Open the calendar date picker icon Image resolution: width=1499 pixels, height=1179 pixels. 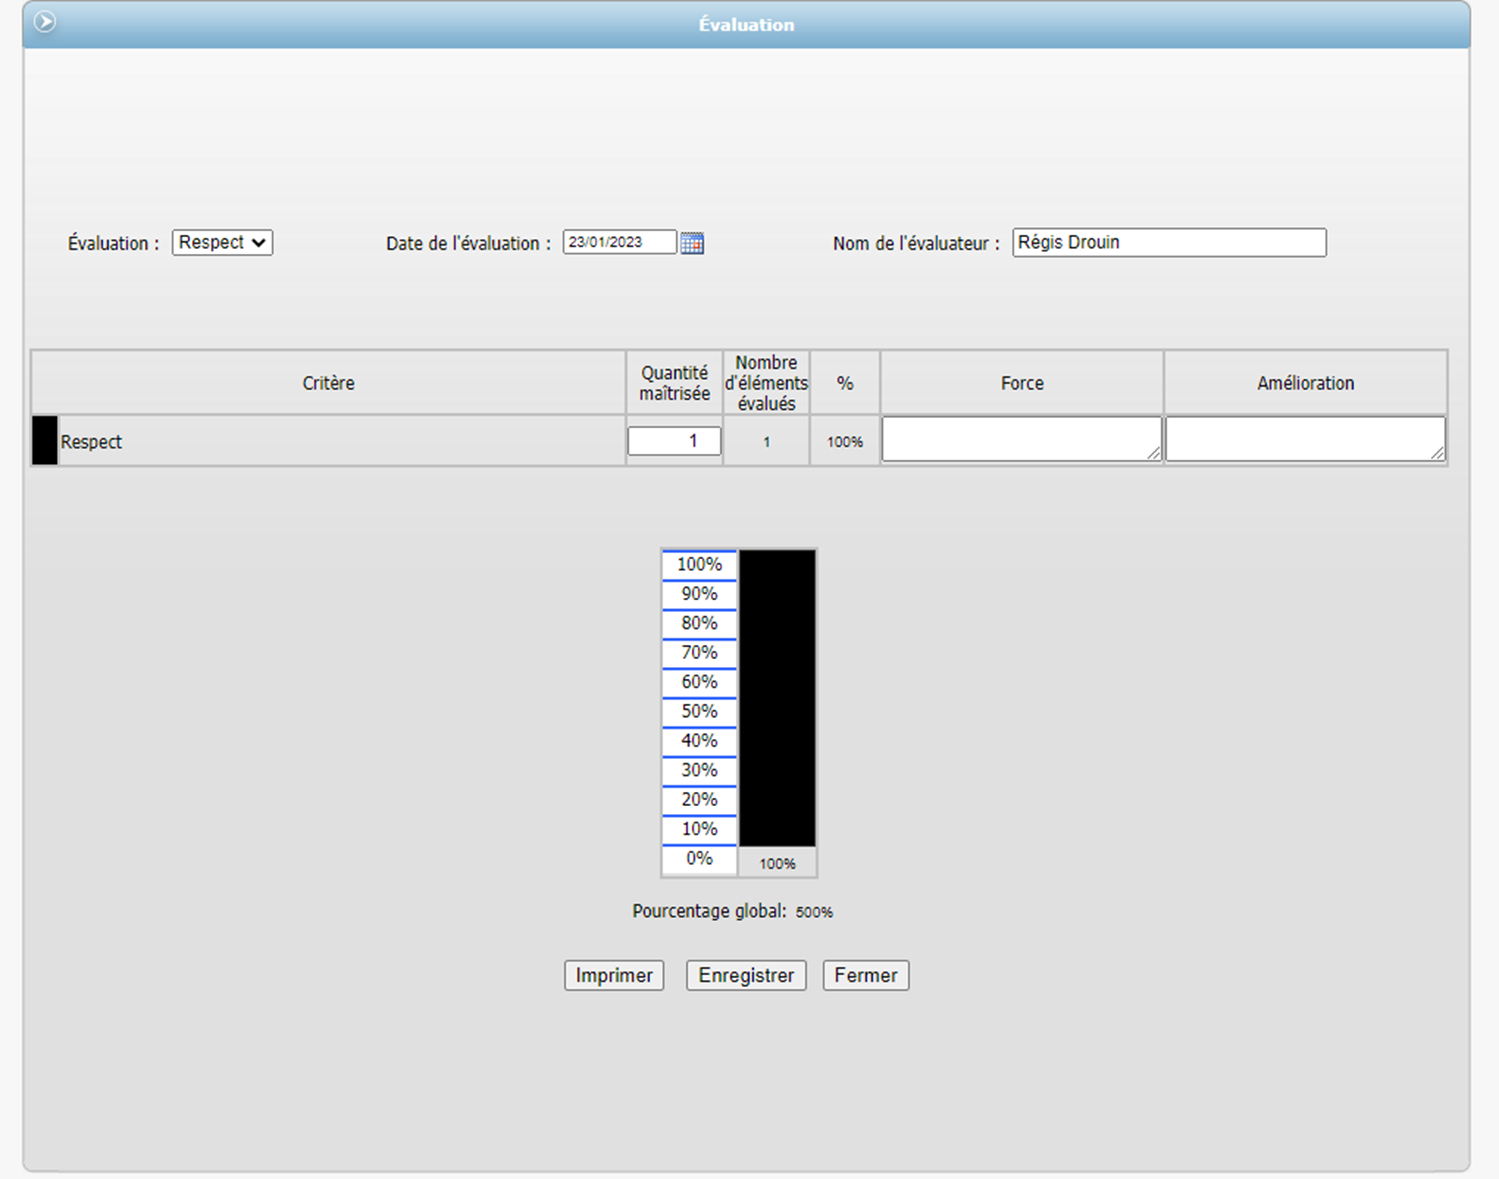[692, 243]
